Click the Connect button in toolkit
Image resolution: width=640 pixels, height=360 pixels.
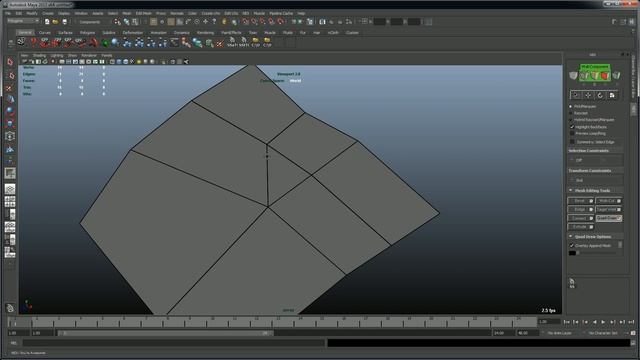coord(581,218)
